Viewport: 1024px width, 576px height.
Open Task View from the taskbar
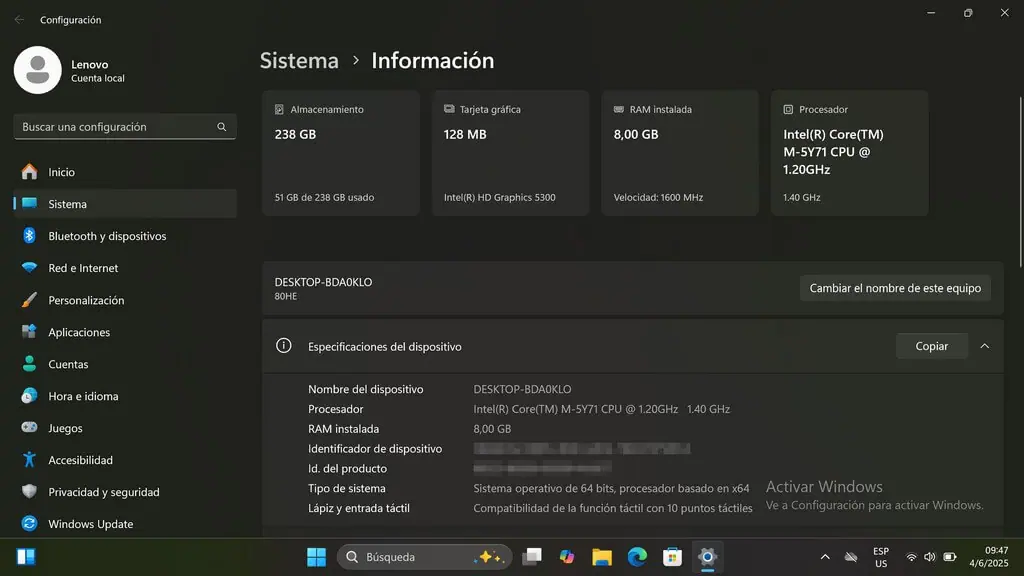click(532, 556)
